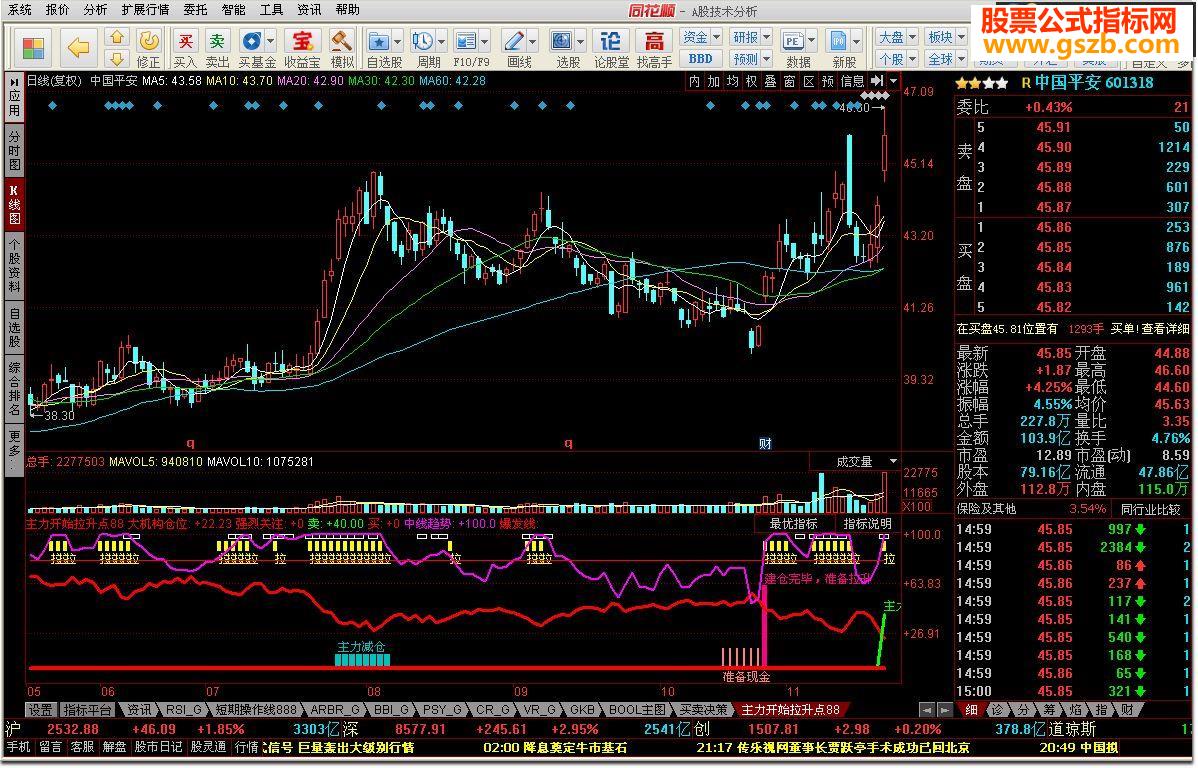
Task: Click the 设置 button below the chart
Action: tap(41, 710)
